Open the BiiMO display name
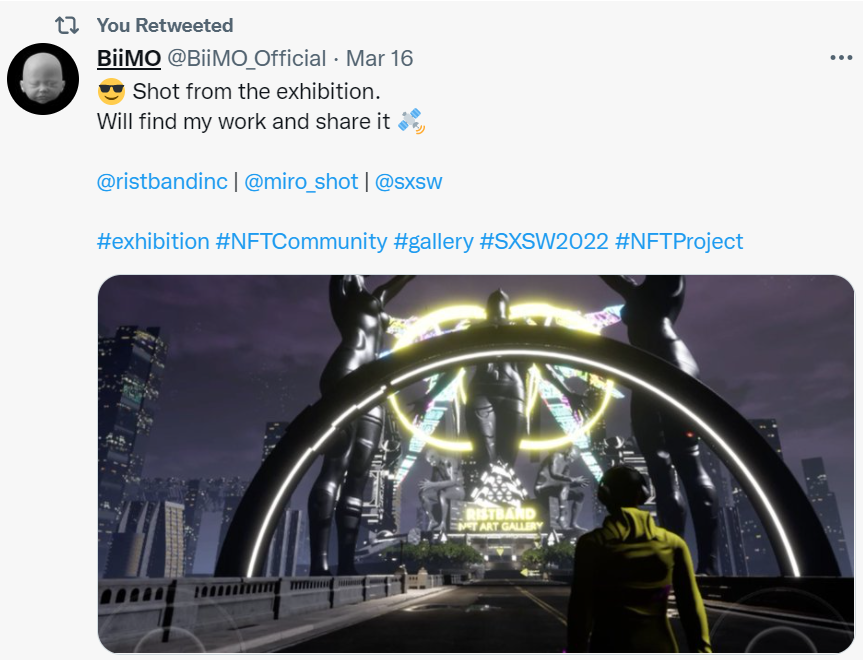 129,58
